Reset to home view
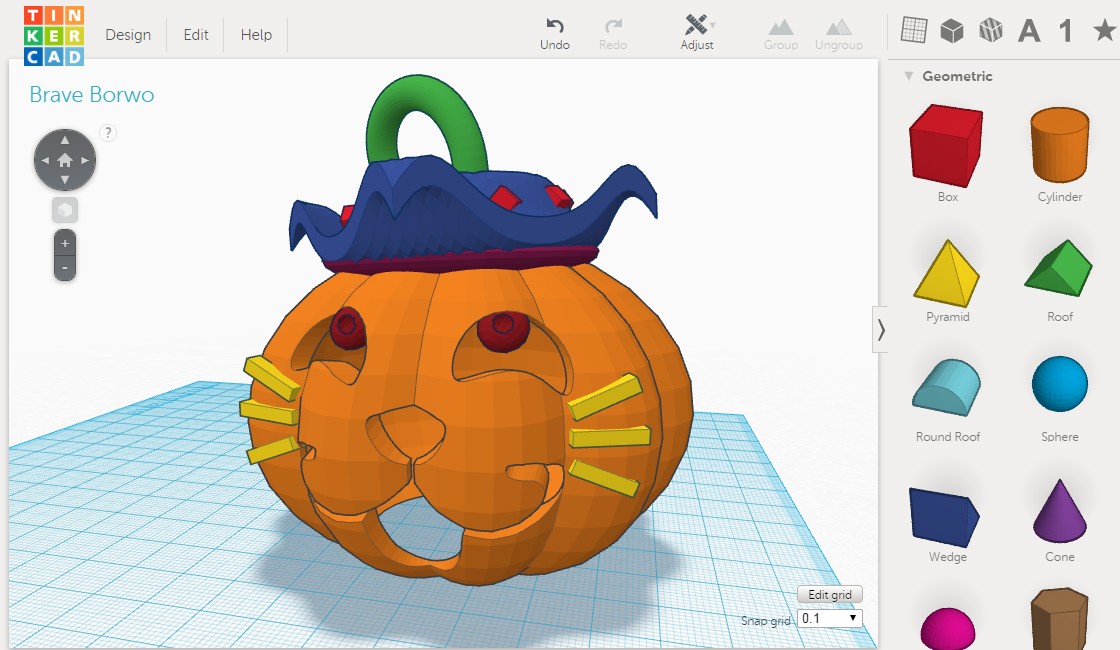This screenshot has width=1120, height=650. 65,160
